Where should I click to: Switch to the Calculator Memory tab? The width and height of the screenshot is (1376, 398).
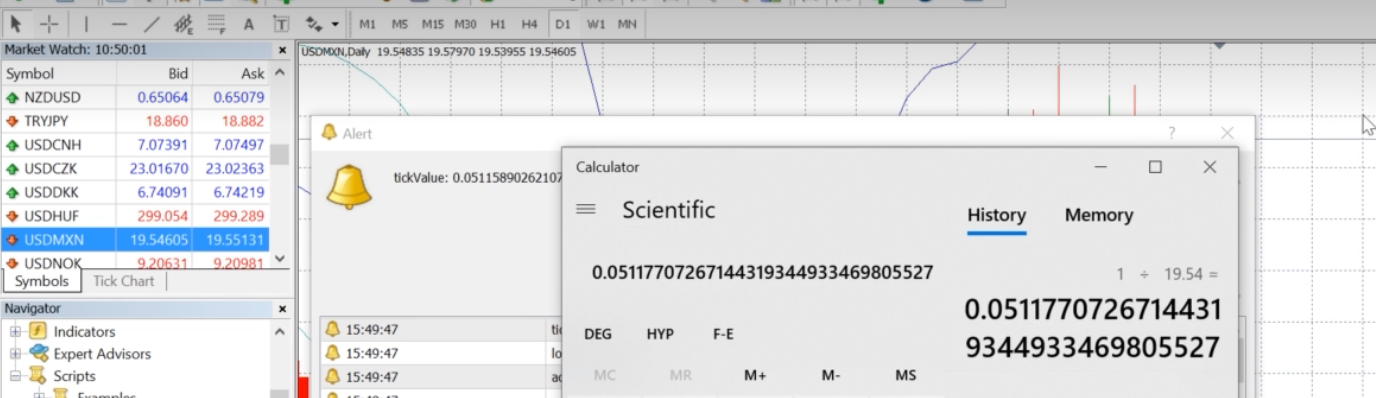1099,215
